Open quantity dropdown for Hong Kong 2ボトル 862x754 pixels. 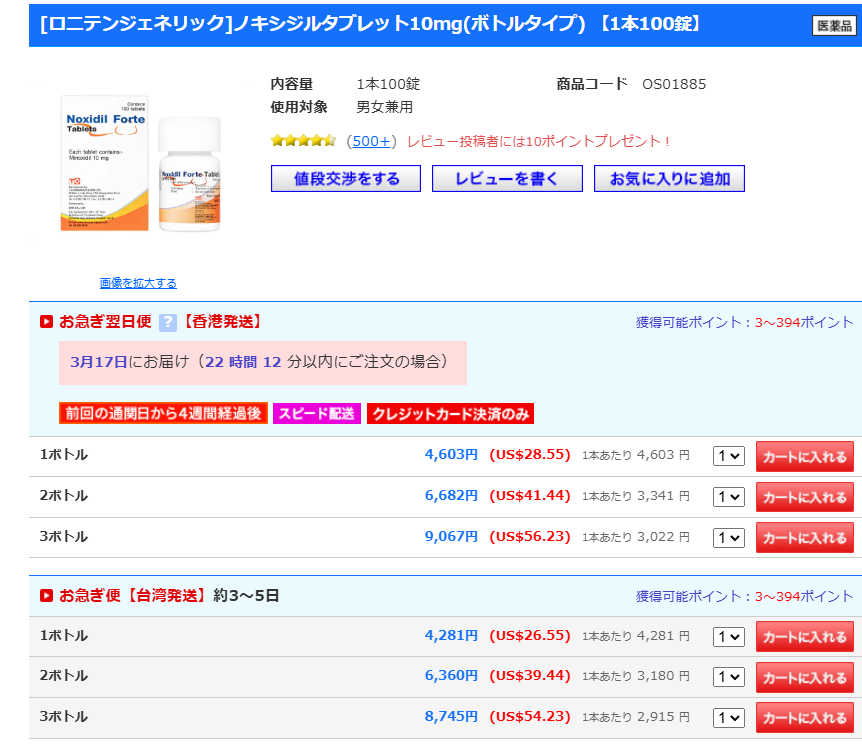click(x=728, y=497)
